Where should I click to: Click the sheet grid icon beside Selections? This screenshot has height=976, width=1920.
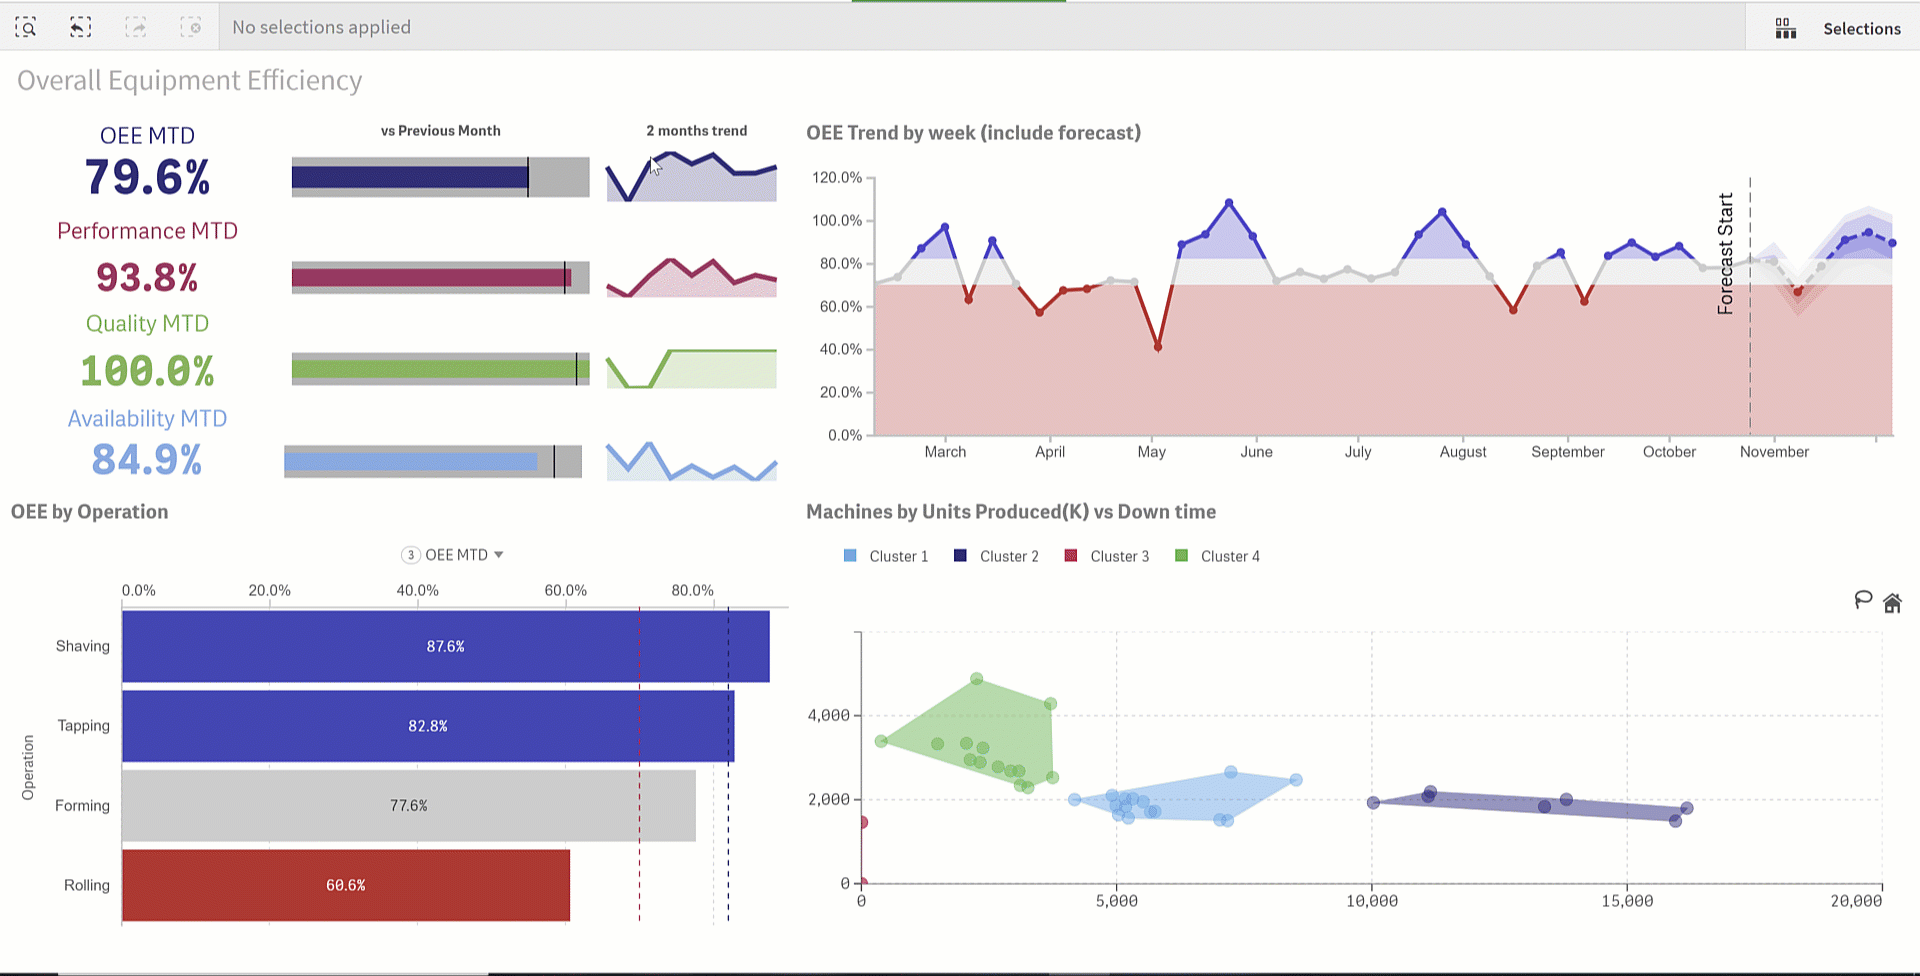pos(1786,28)
